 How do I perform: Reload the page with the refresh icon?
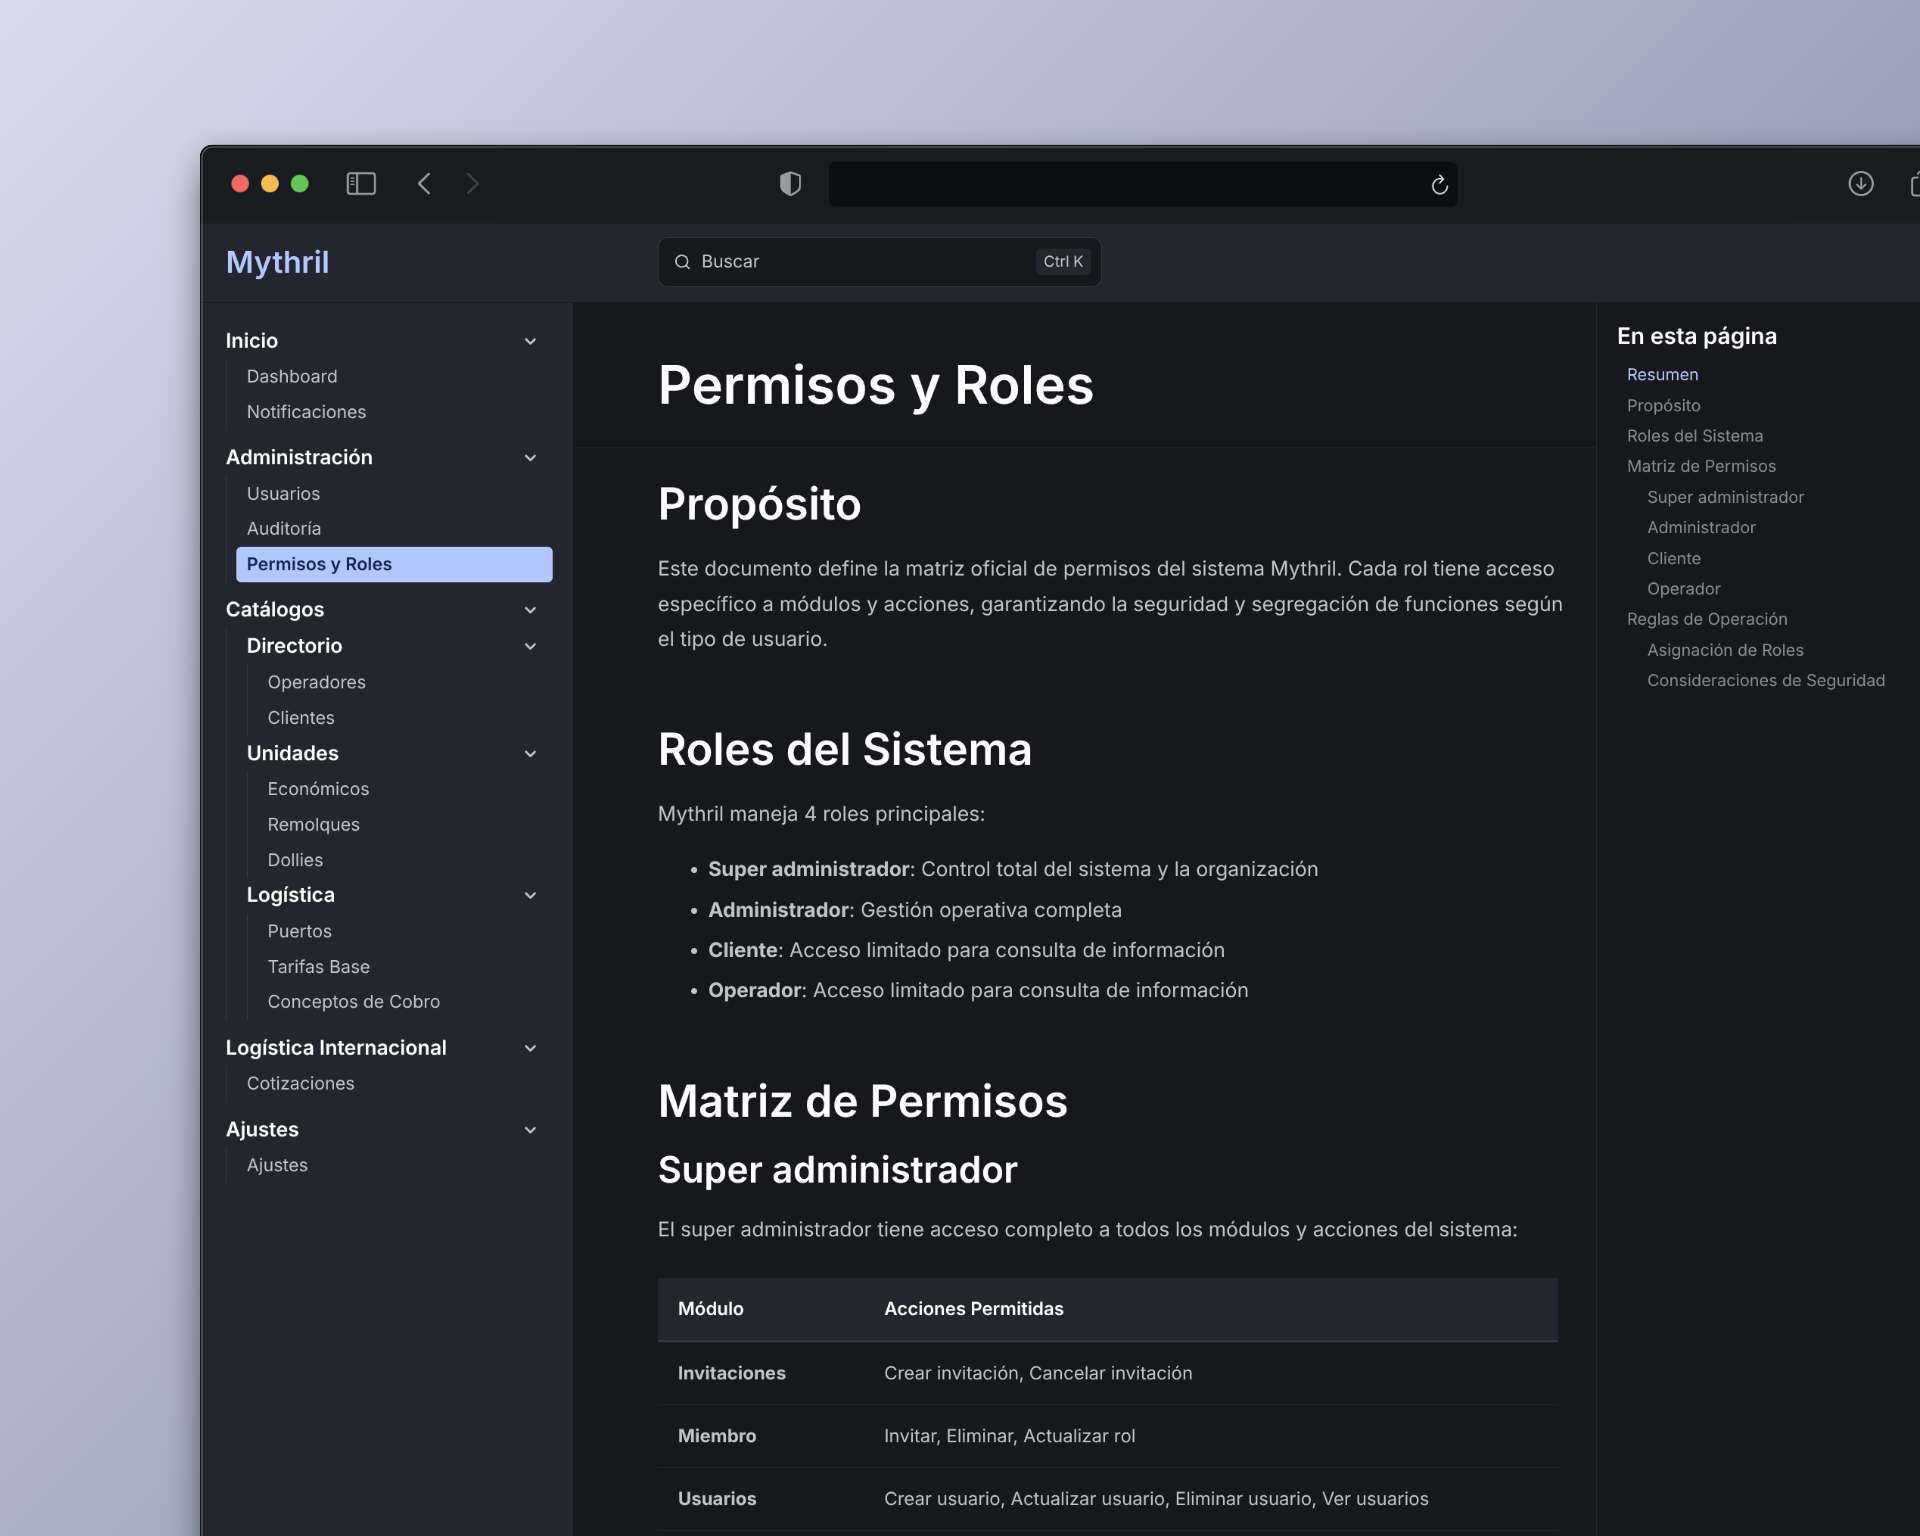click(x=1439, y=185)
